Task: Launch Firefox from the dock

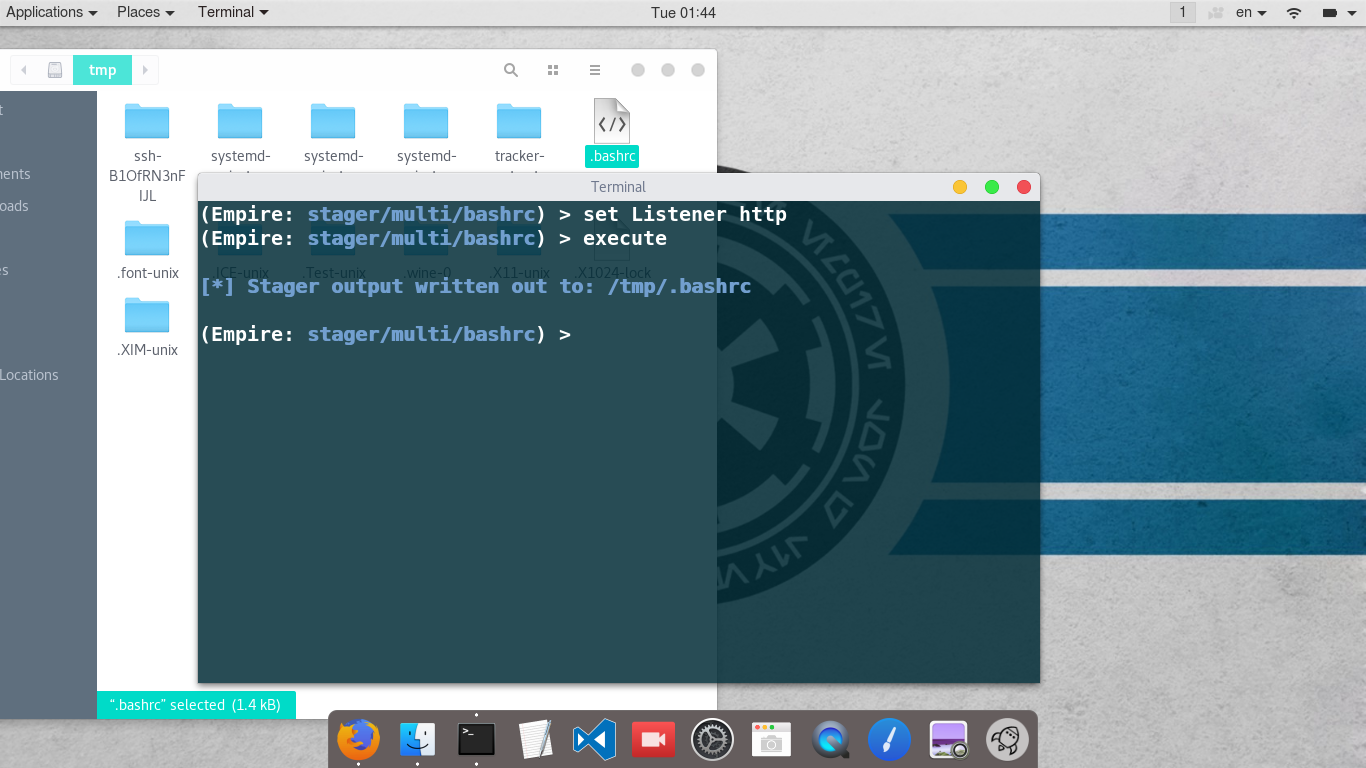Action: (x=358, y=740)
